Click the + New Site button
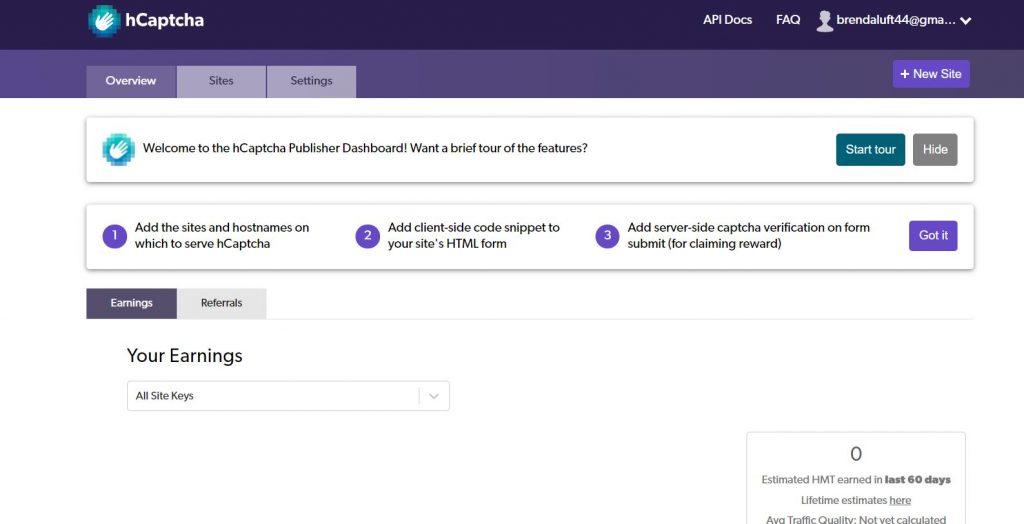 pyautogui.click(x=931, y=74)
